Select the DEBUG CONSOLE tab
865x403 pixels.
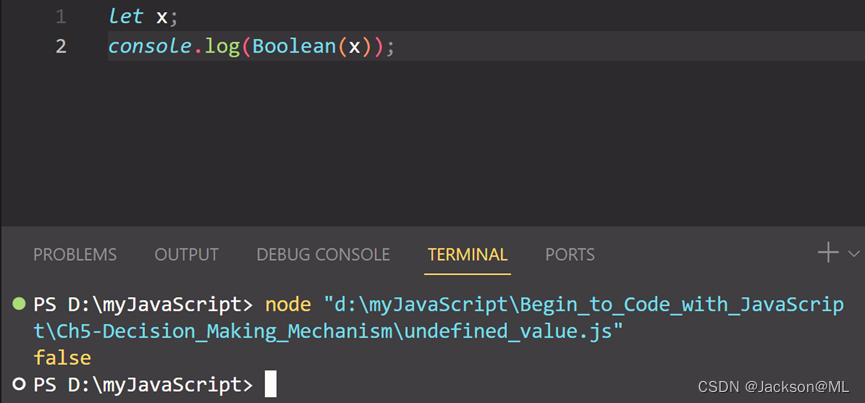tap(323, 255)
